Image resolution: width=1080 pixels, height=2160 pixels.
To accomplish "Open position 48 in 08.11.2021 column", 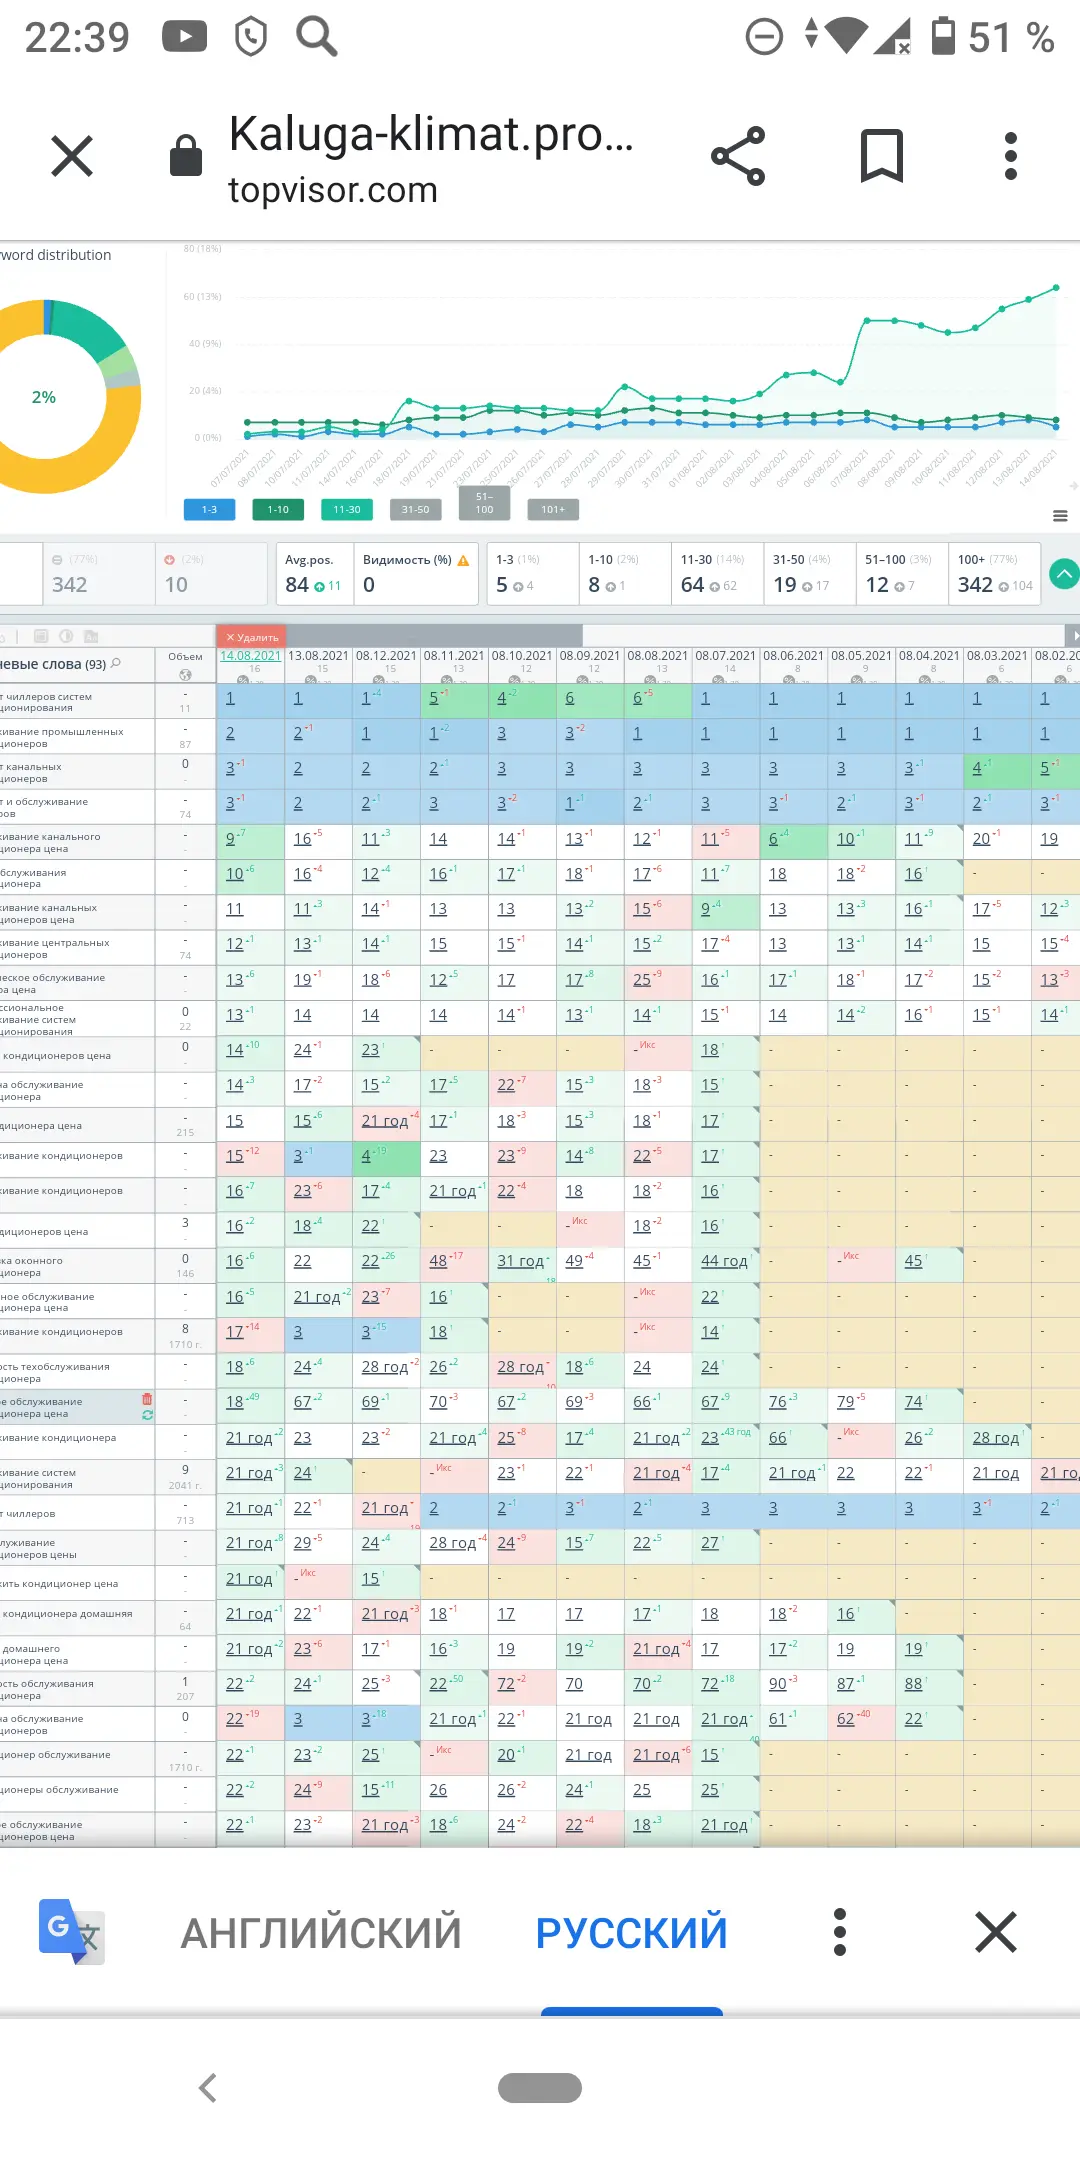I will point(438,1261).
